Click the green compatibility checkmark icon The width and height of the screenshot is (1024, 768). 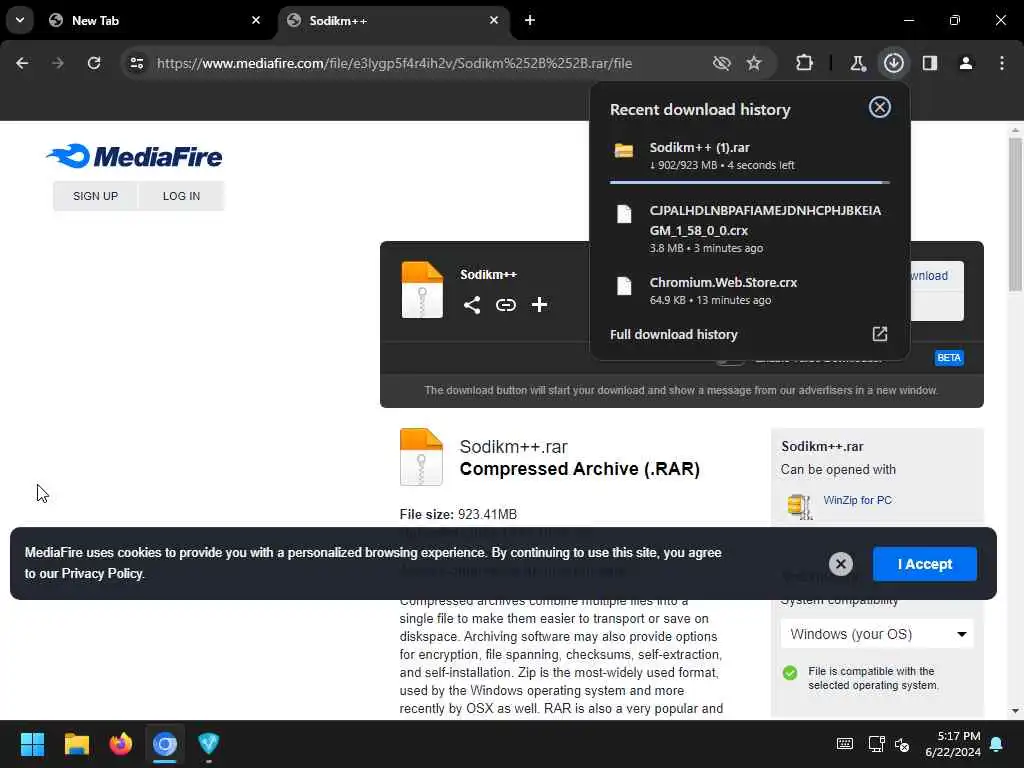tap(790, 673)
